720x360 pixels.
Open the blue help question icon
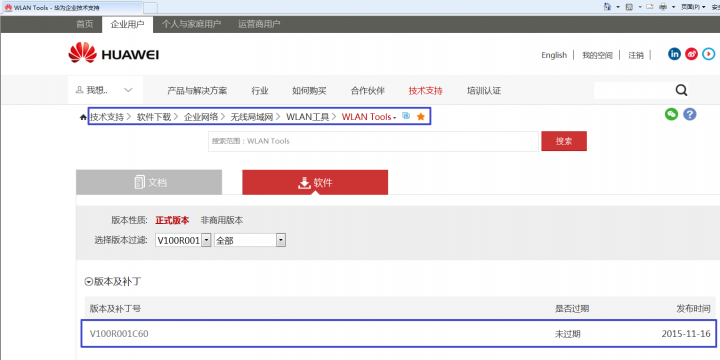point(690,114)
